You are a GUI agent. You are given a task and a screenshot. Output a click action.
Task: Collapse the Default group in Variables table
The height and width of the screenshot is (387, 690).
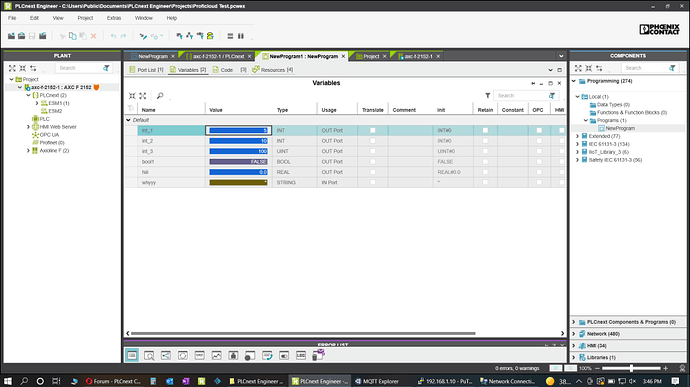coord(128,120)
